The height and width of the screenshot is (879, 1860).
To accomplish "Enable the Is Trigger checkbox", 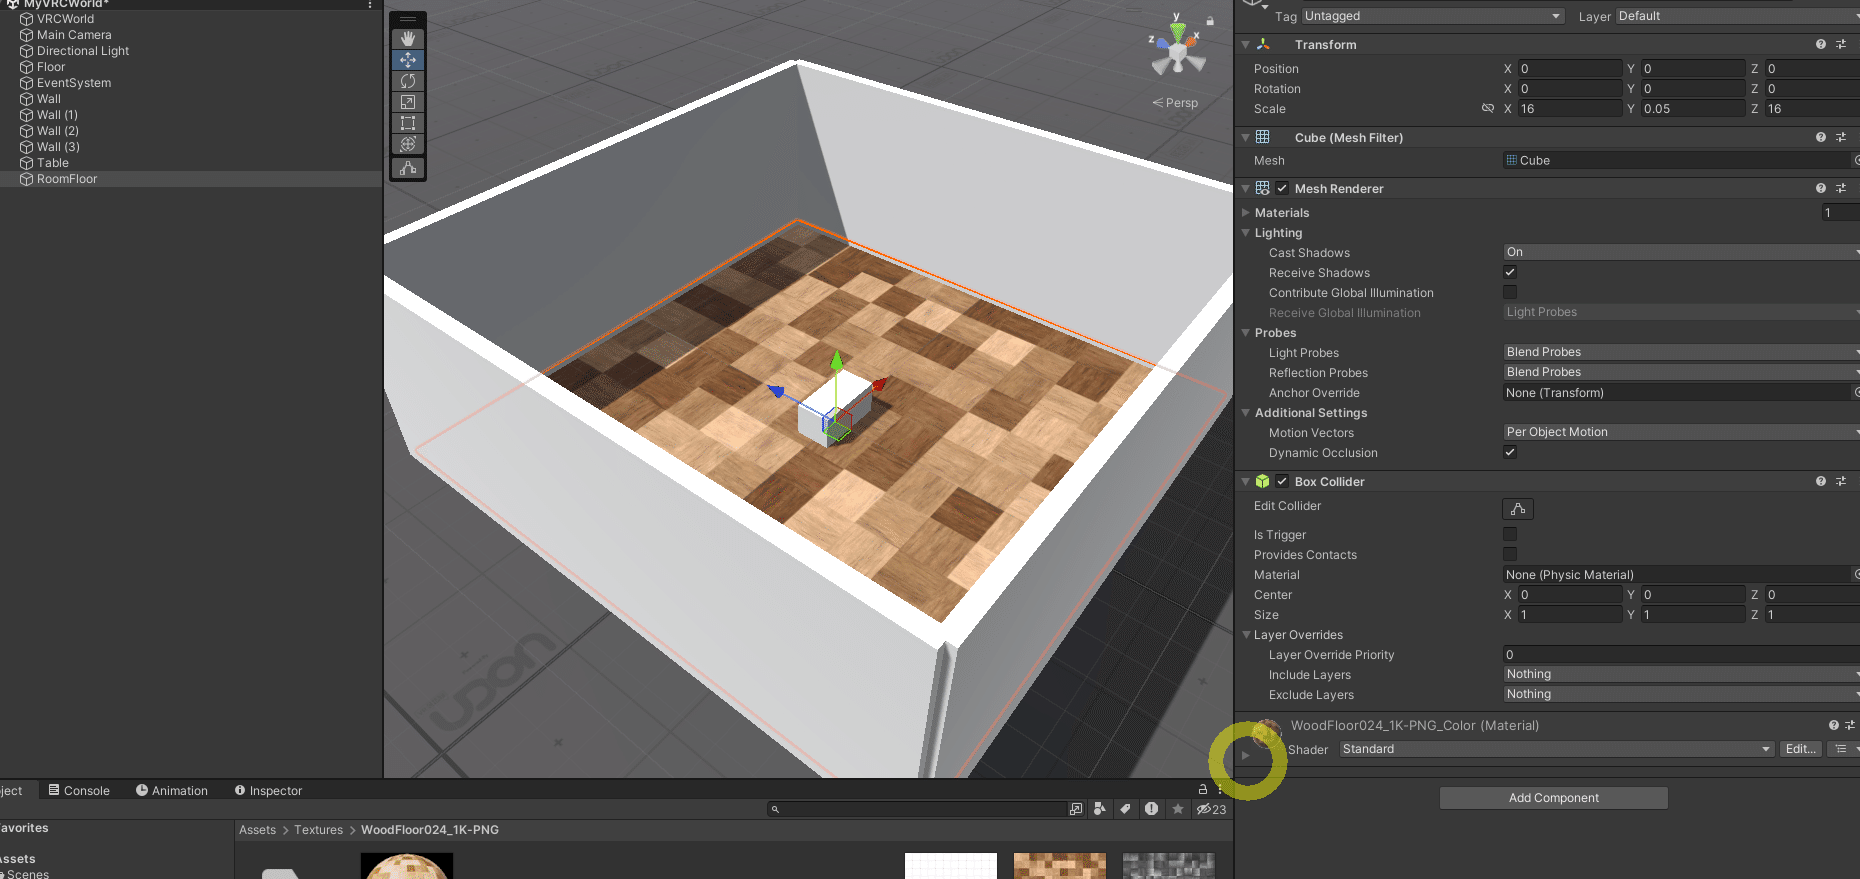I will (x=1510, y=535).
